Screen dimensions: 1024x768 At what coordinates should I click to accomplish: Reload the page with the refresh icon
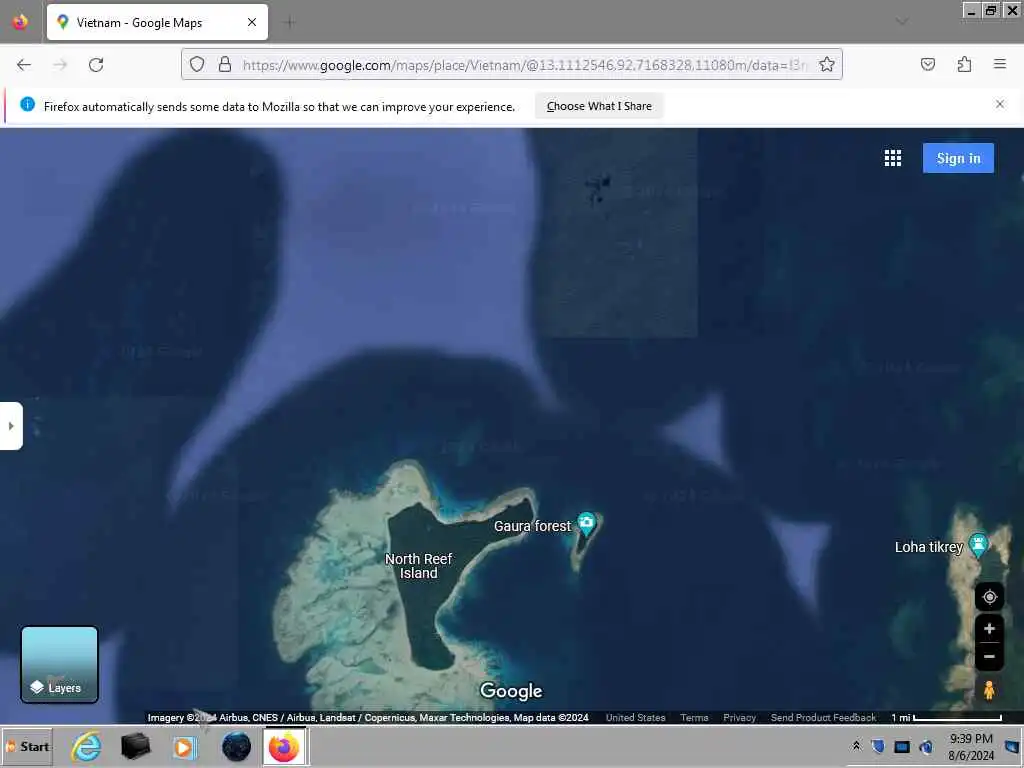pyautogui.click(x=96, y=65)
